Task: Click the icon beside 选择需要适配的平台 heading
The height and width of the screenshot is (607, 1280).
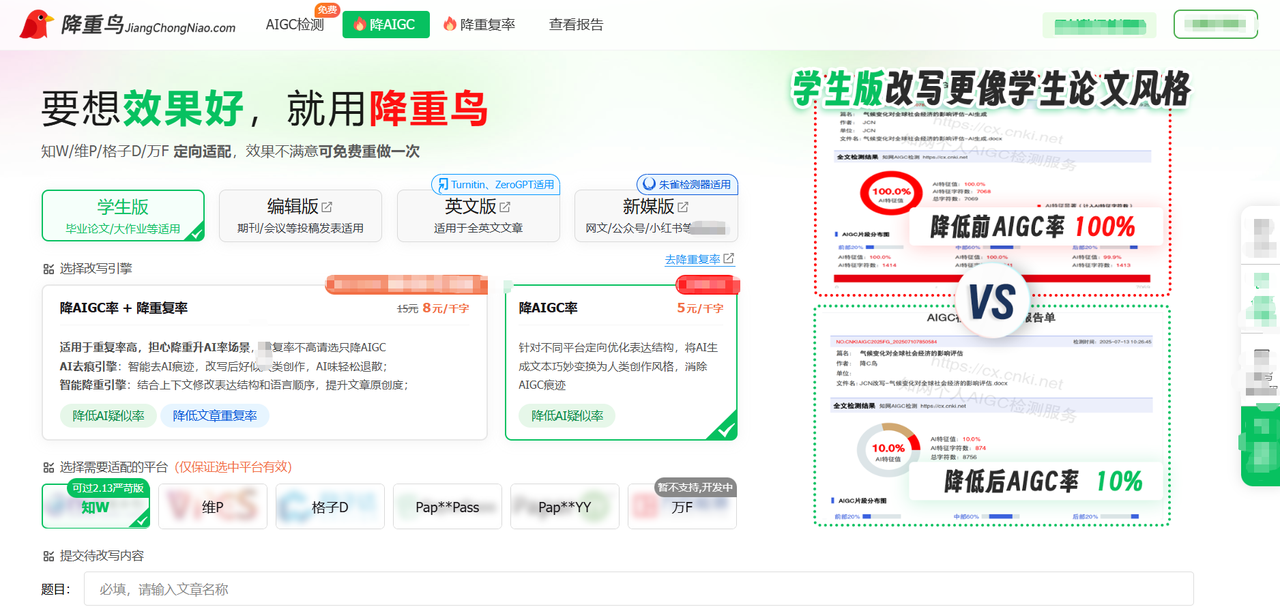Action: 48,467
